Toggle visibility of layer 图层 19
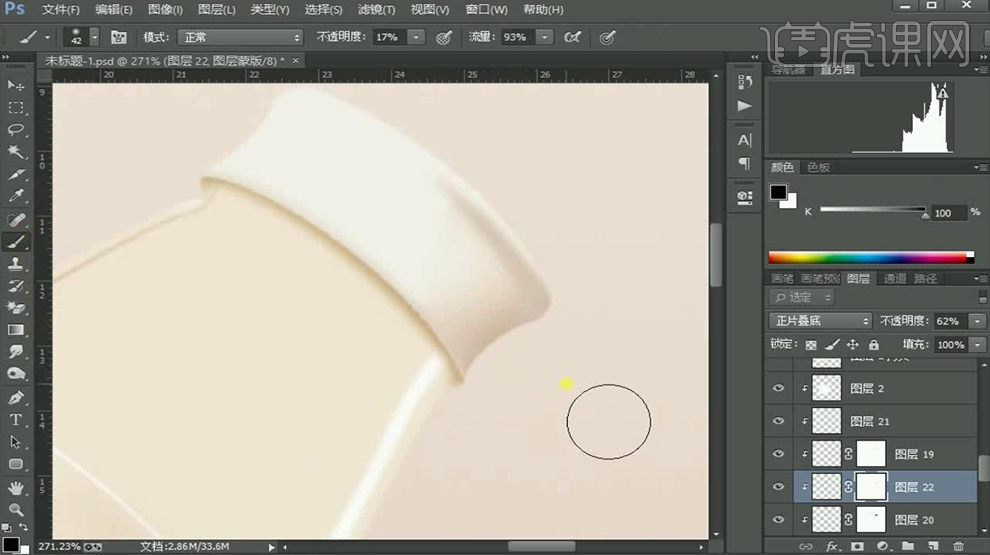Screen dimensions: 990x555 click(779, 454)
